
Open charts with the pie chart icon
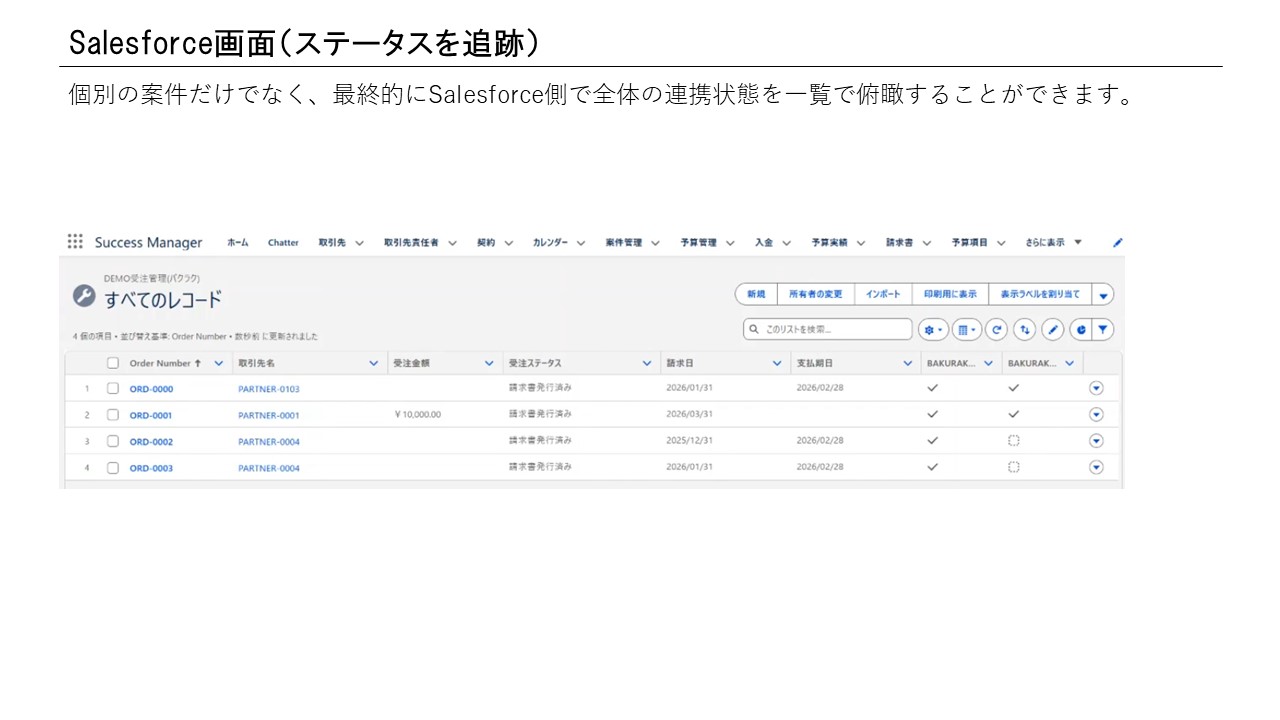point(1080,329)
